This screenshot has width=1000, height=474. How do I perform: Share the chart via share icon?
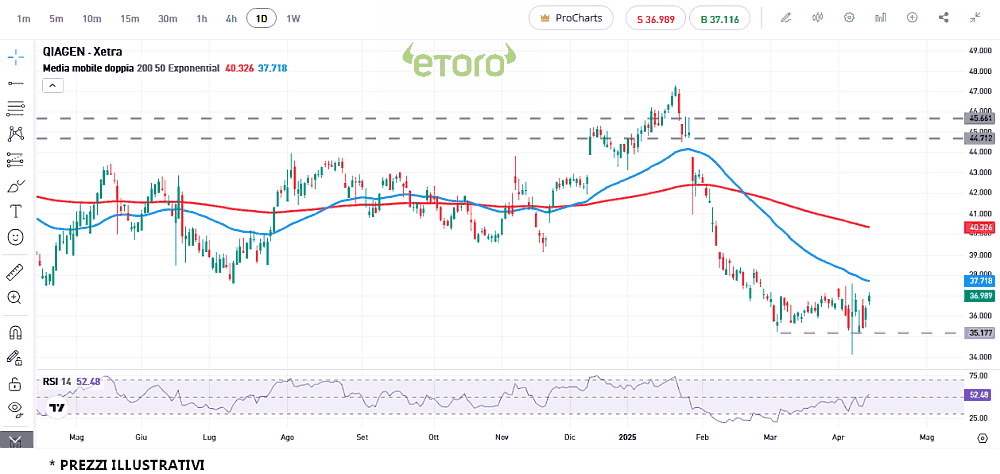coord(944,18)
